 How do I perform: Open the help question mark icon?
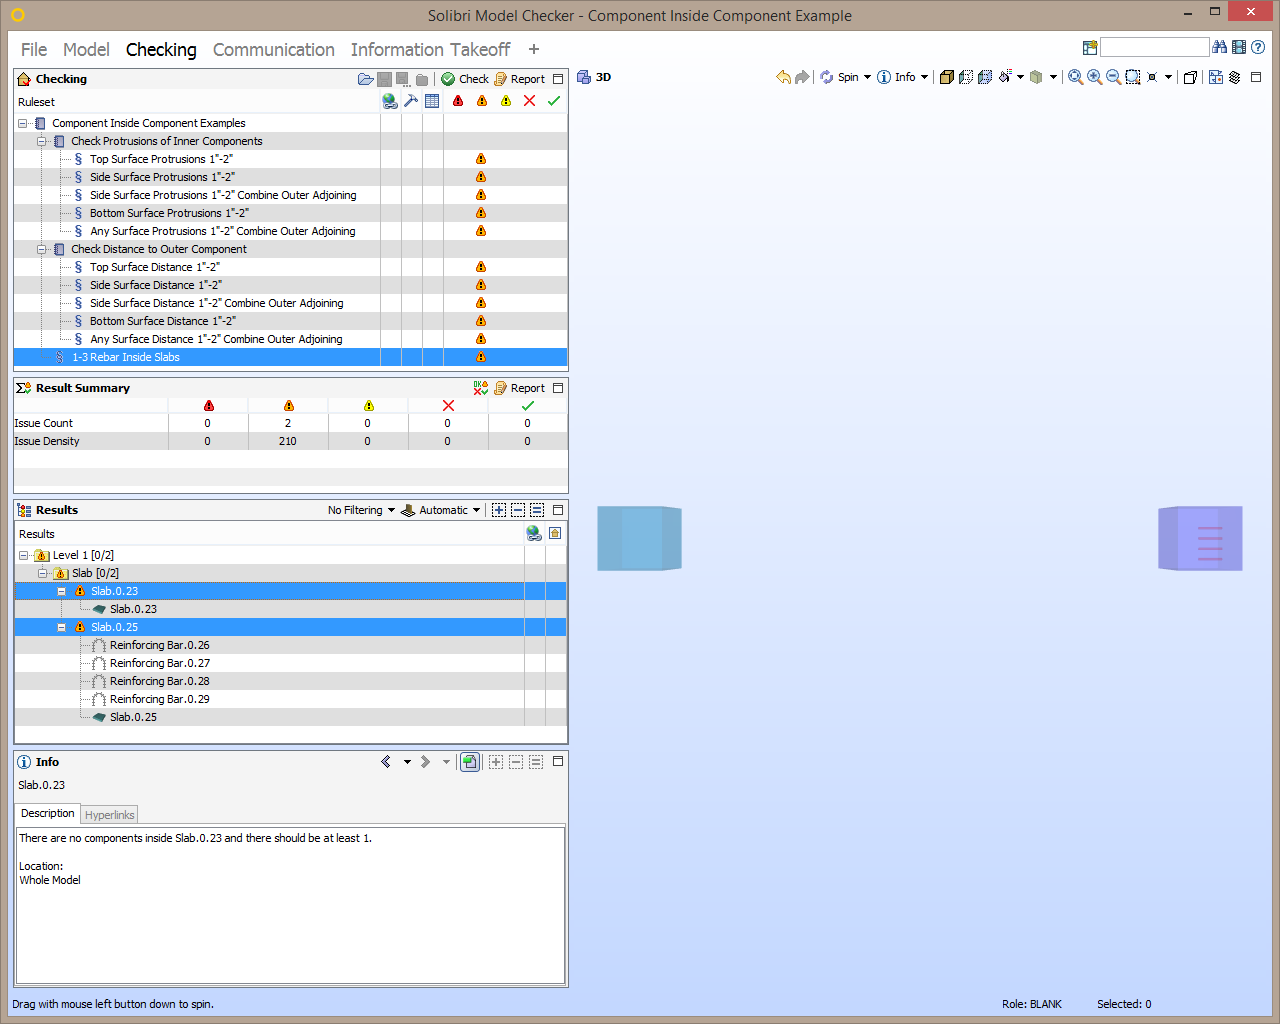coord(1258,47)
